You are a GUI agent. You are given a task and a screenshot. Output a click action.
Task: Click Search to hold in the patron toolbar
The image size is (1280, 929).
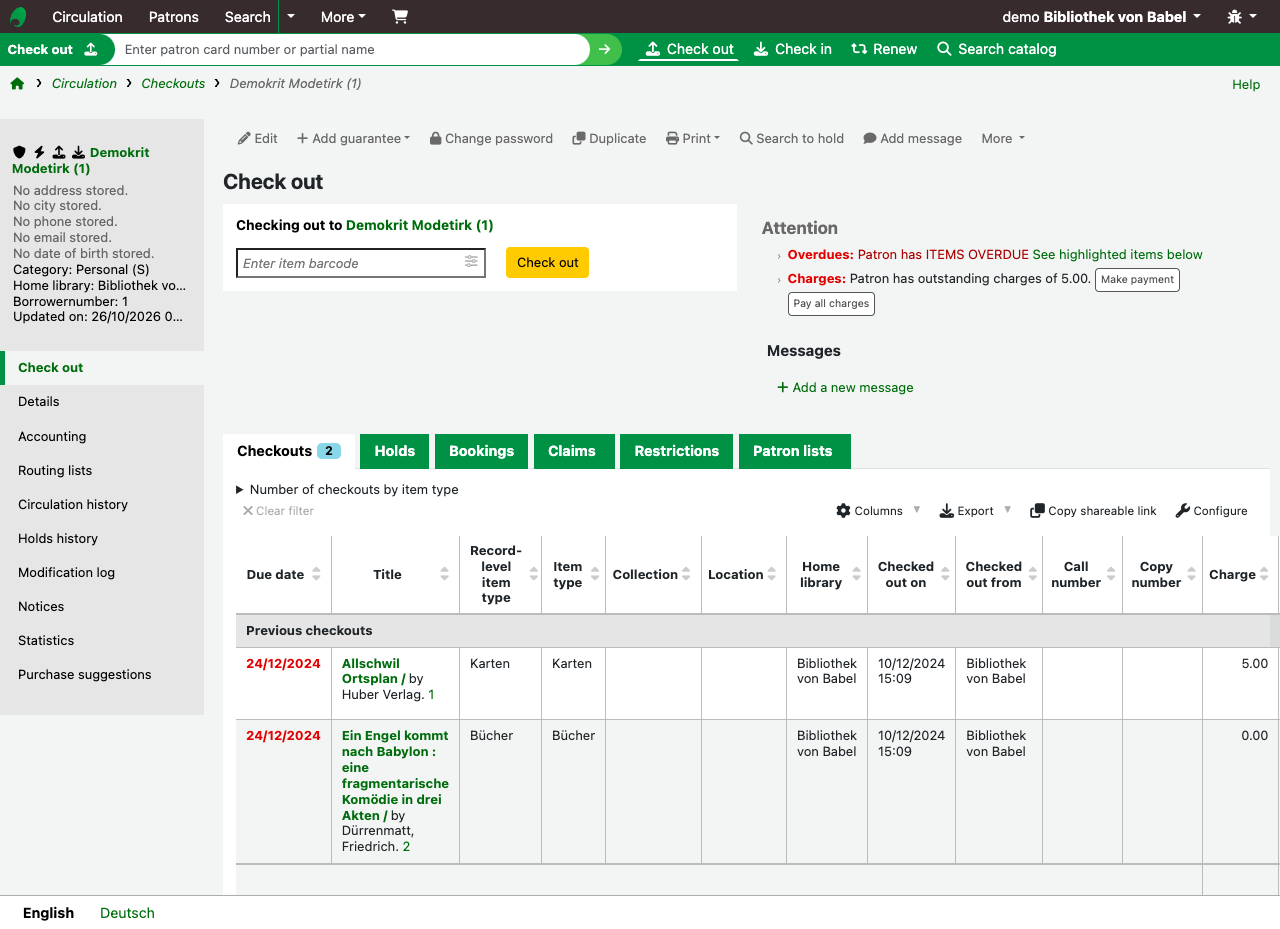[x=792, y=139]
